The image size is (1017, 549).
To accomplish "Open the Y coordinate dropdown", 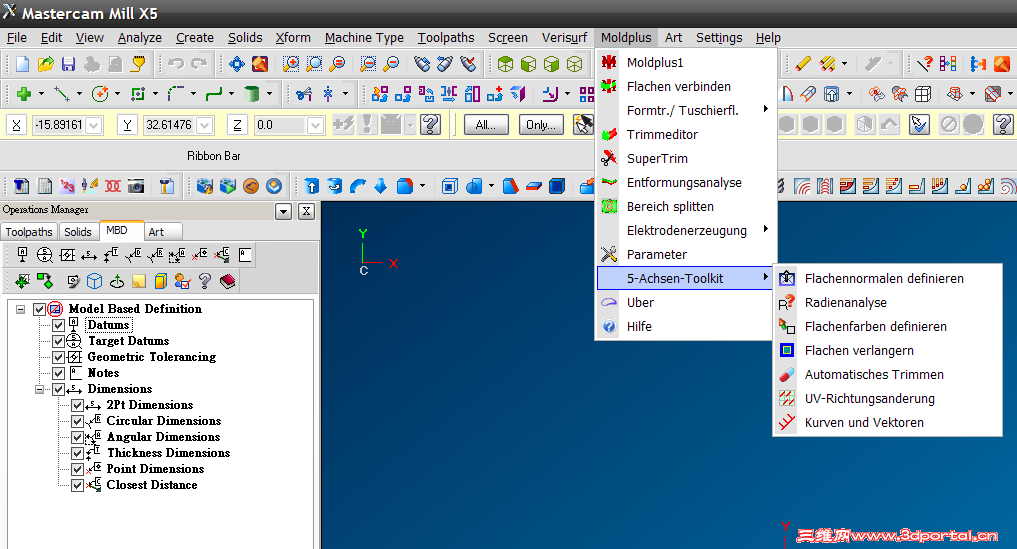I will pyautogui.click(x=205, y=125).
